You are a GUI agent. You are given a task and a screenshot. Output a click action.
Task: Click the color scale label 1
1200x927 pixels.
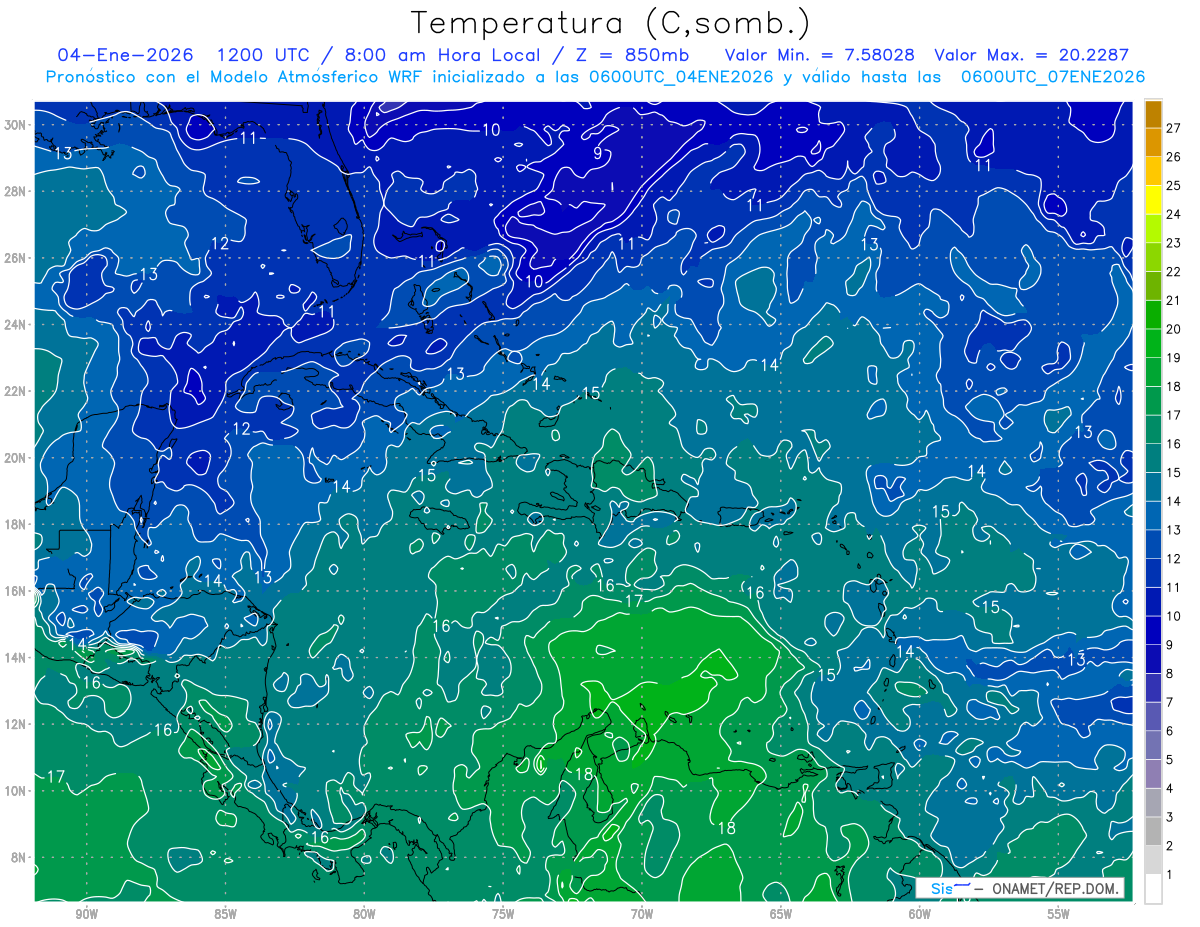(1170, 875)
